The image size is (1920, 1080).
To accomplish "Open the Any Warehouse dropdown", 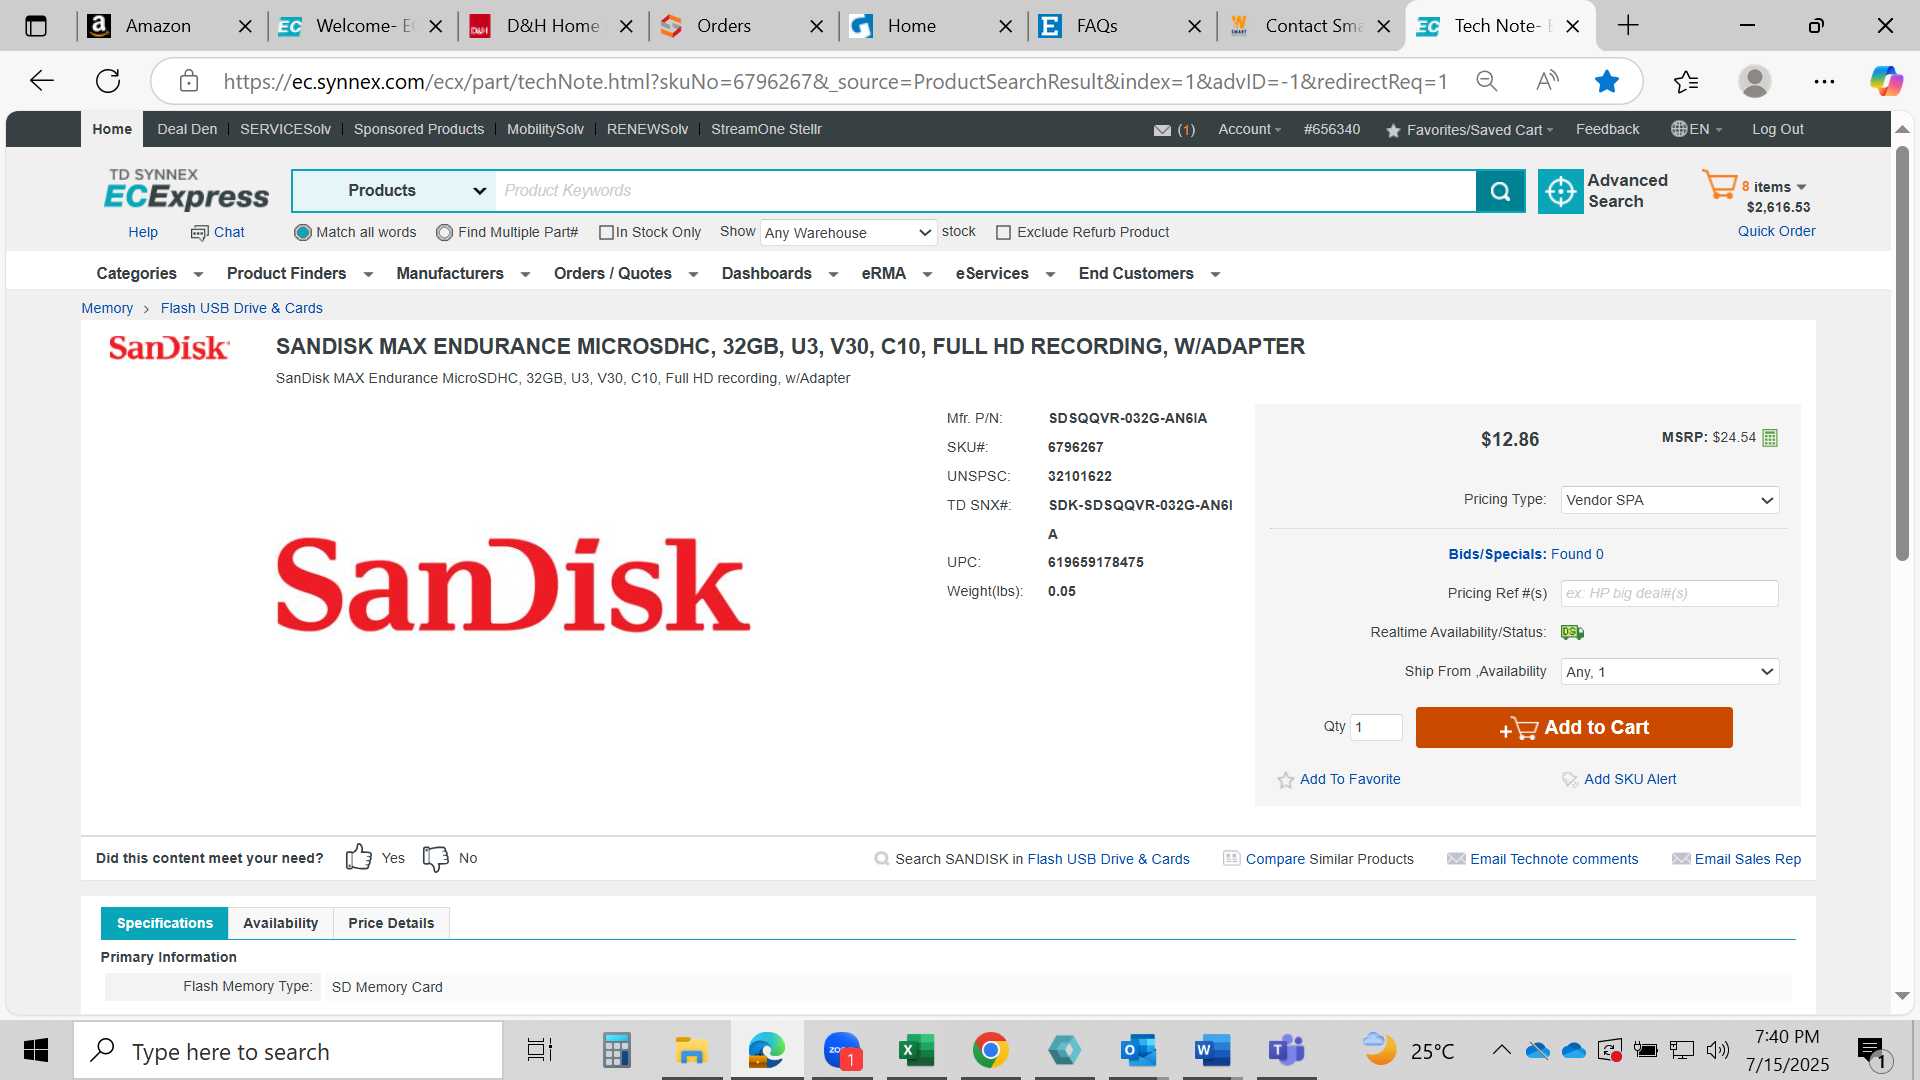I will point(848,233).
